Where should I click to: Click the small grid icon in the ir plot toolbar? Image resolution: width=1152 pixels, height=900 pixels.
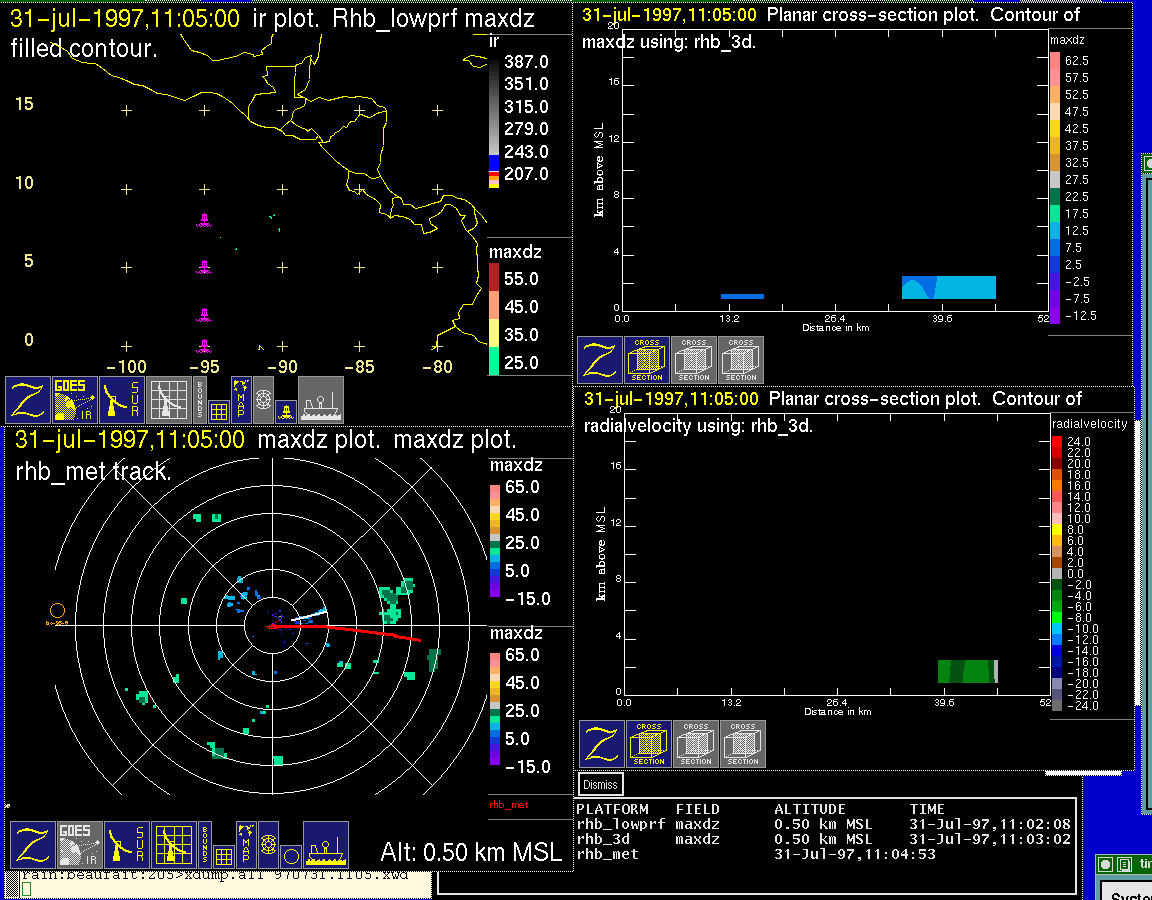[219, 409]
